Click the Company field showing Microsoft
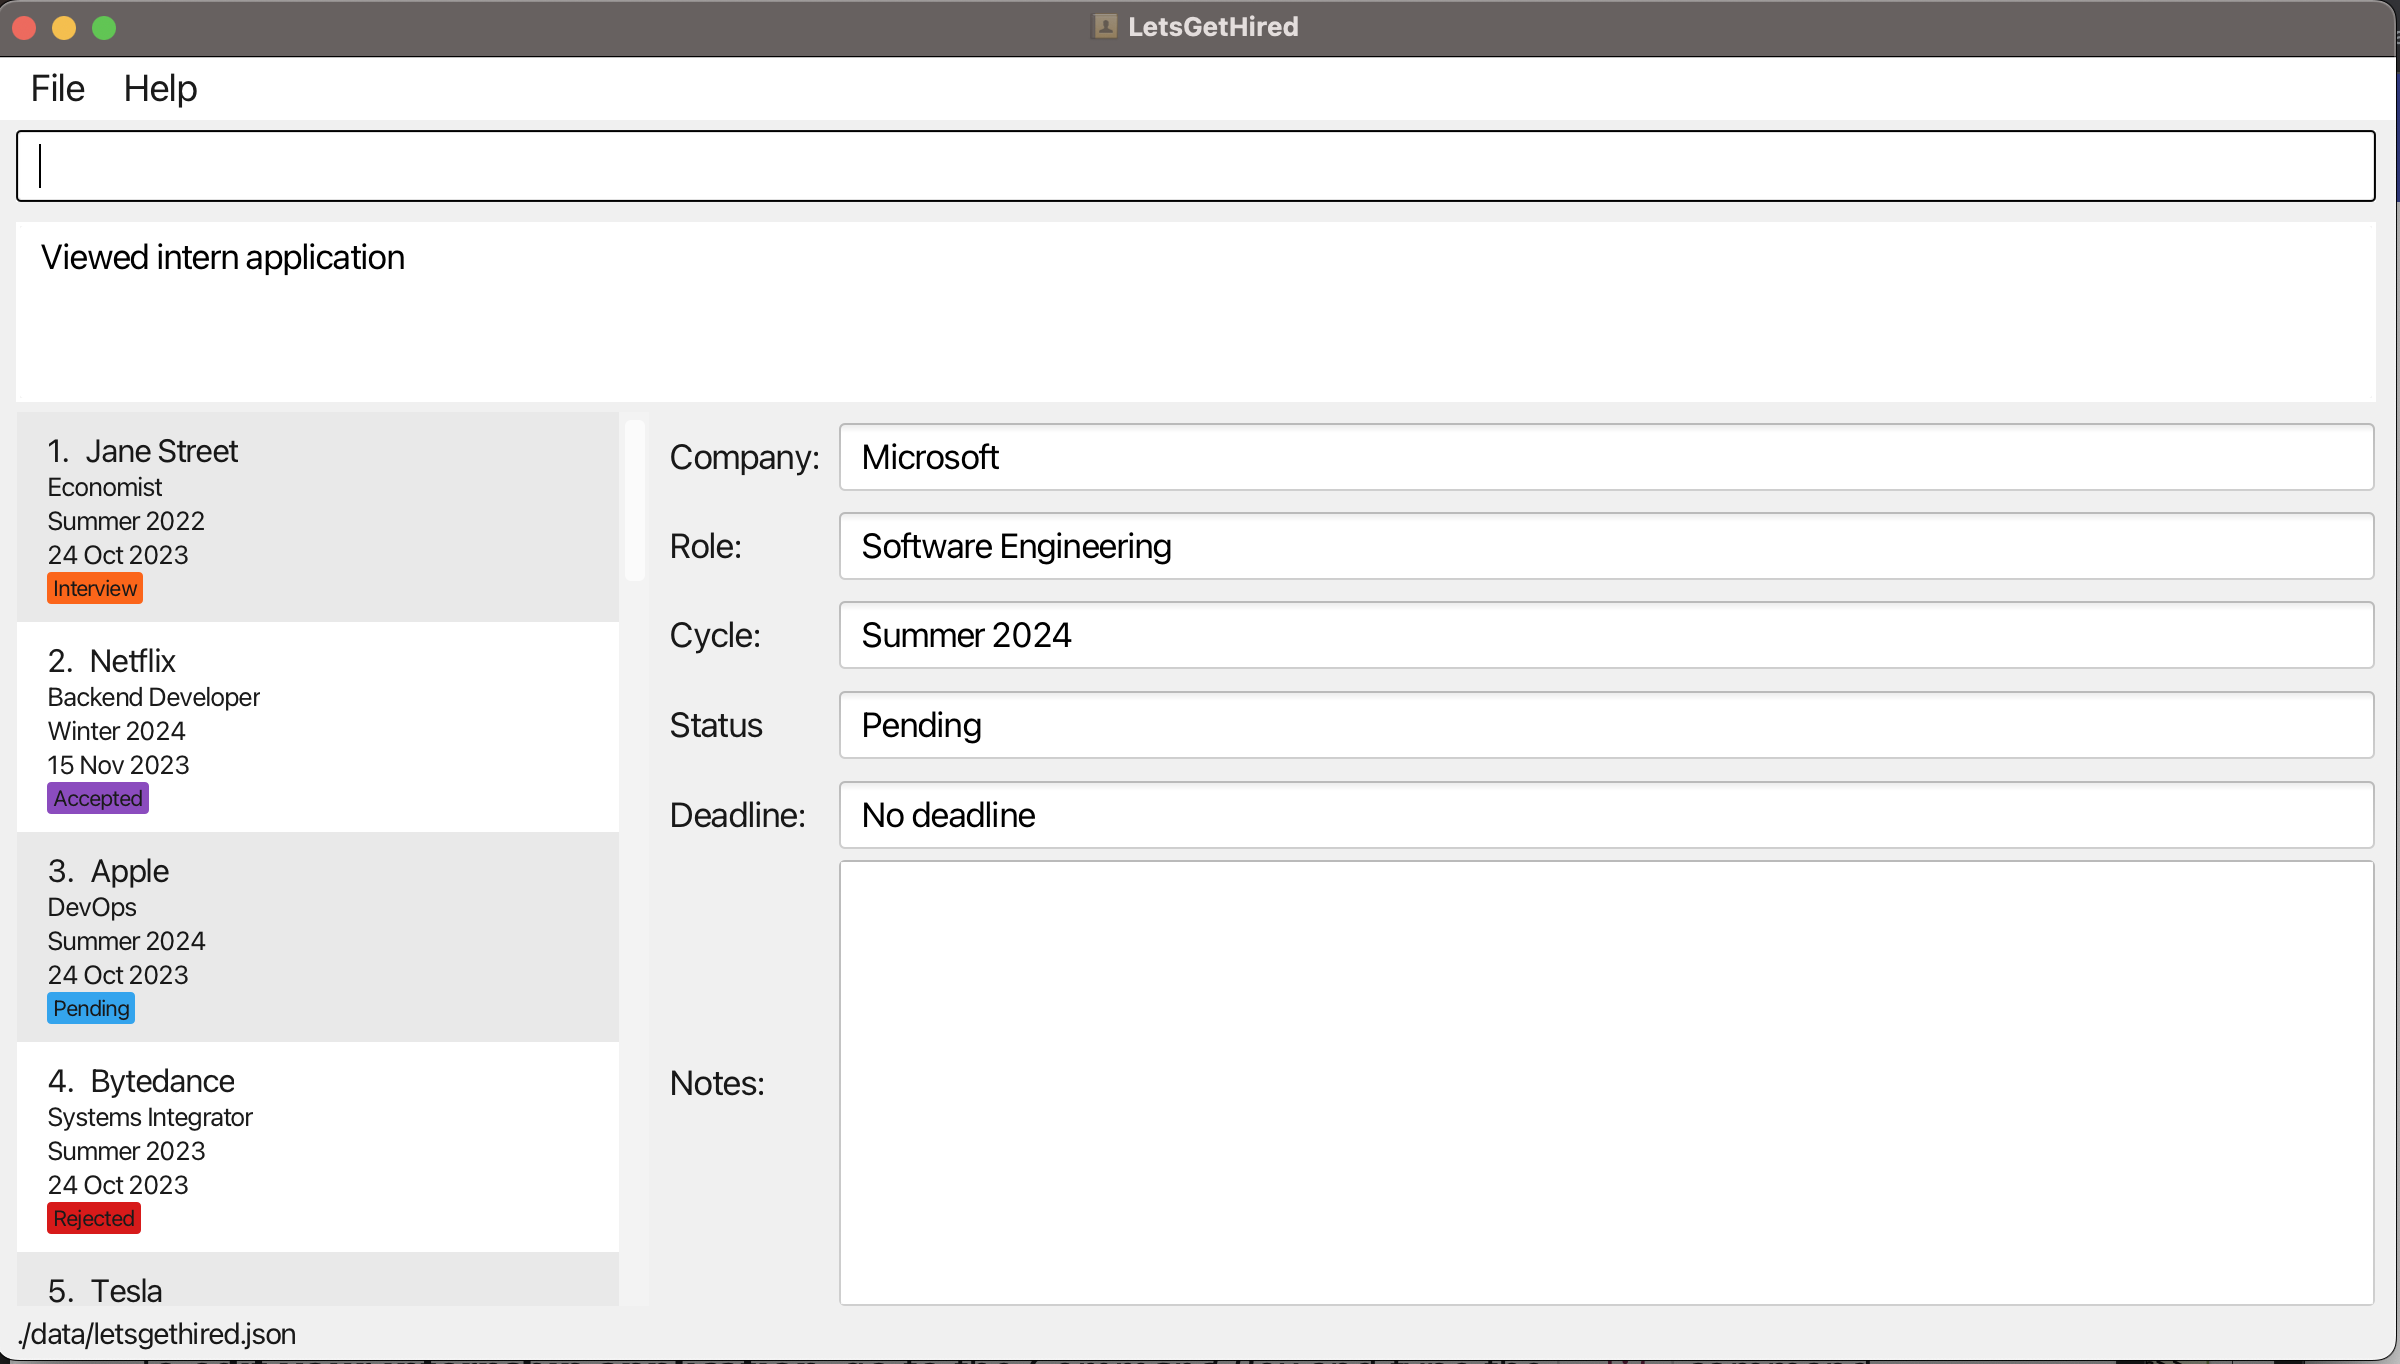 tap(1606, 457)
